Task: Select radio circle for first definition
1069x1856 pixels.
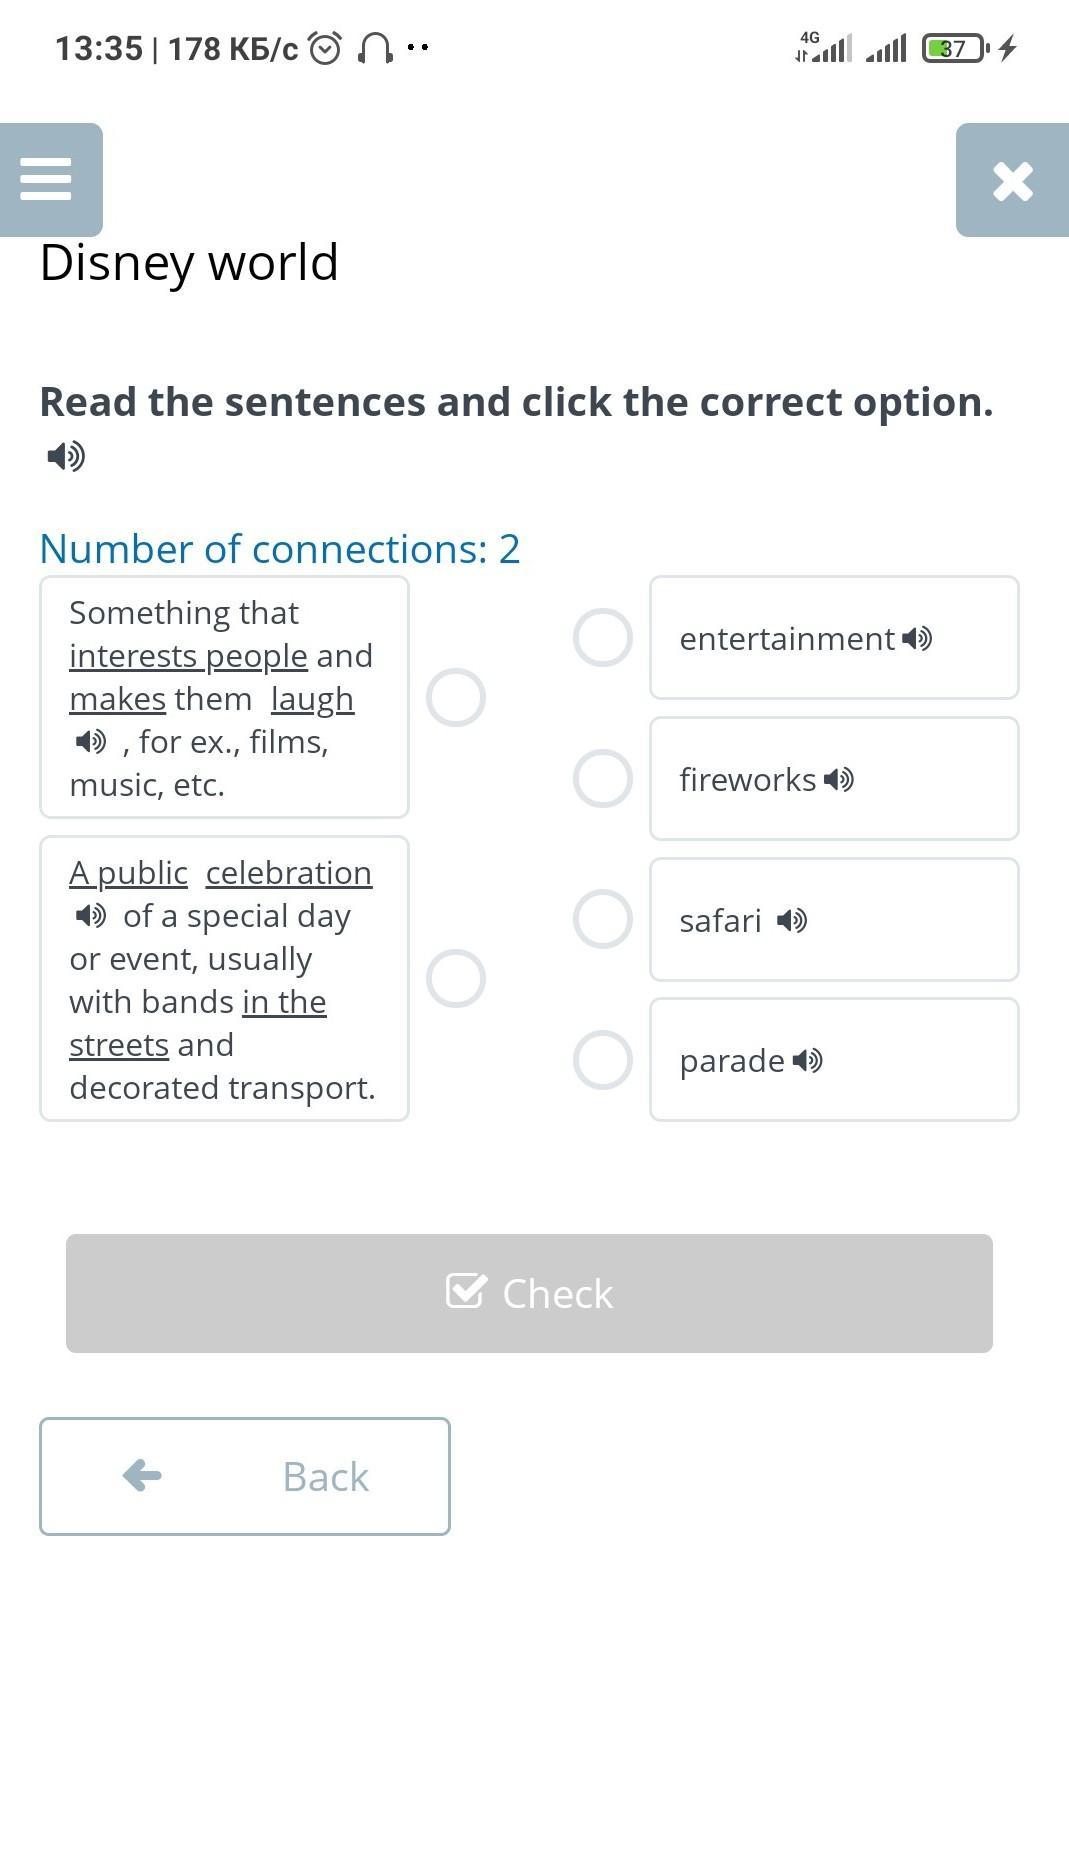Action: coord(456,697)
